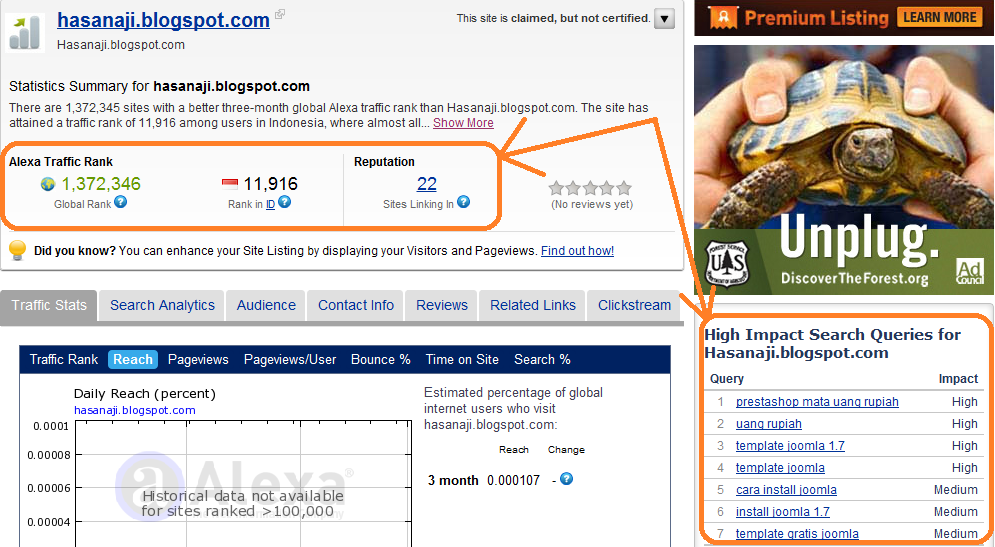
Task: Open the prestashop mata uang rupiah query
Action: pyautogui.click(x=817, y=402)
